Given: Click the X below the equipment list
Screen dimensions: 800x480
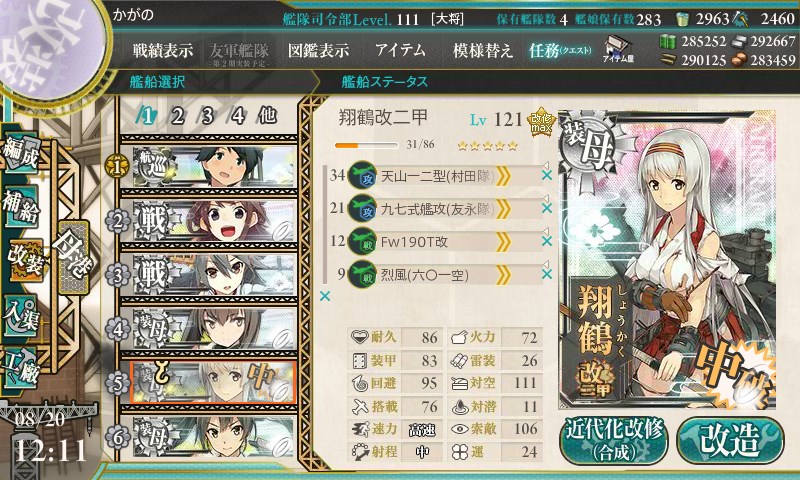Looking at the screenshot, I should tap(324, 296).
